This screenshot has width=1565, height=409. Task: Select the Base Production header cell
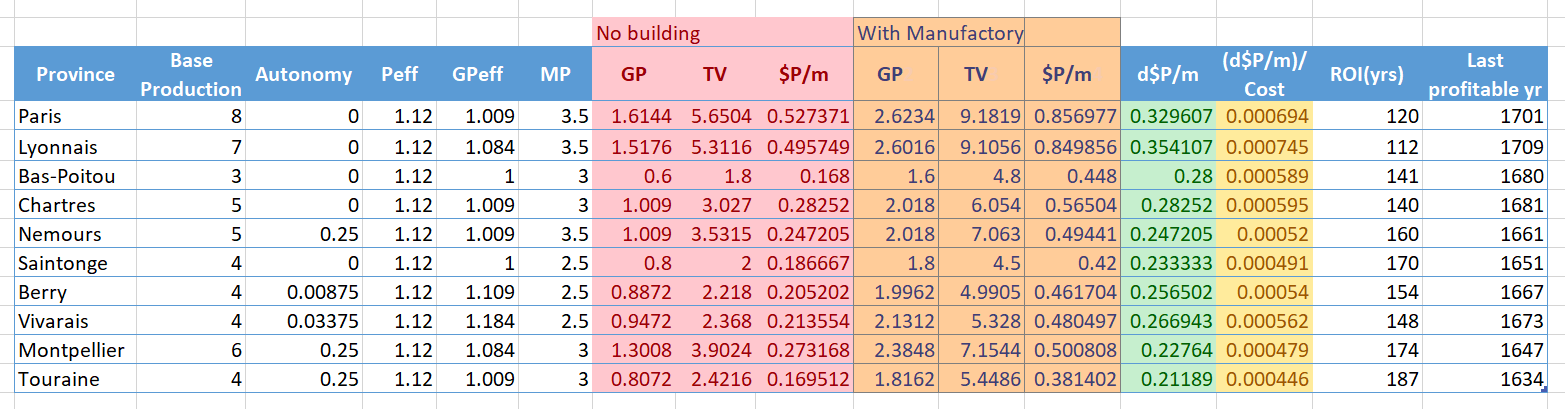pyautogui.click(x=190, y=74)
